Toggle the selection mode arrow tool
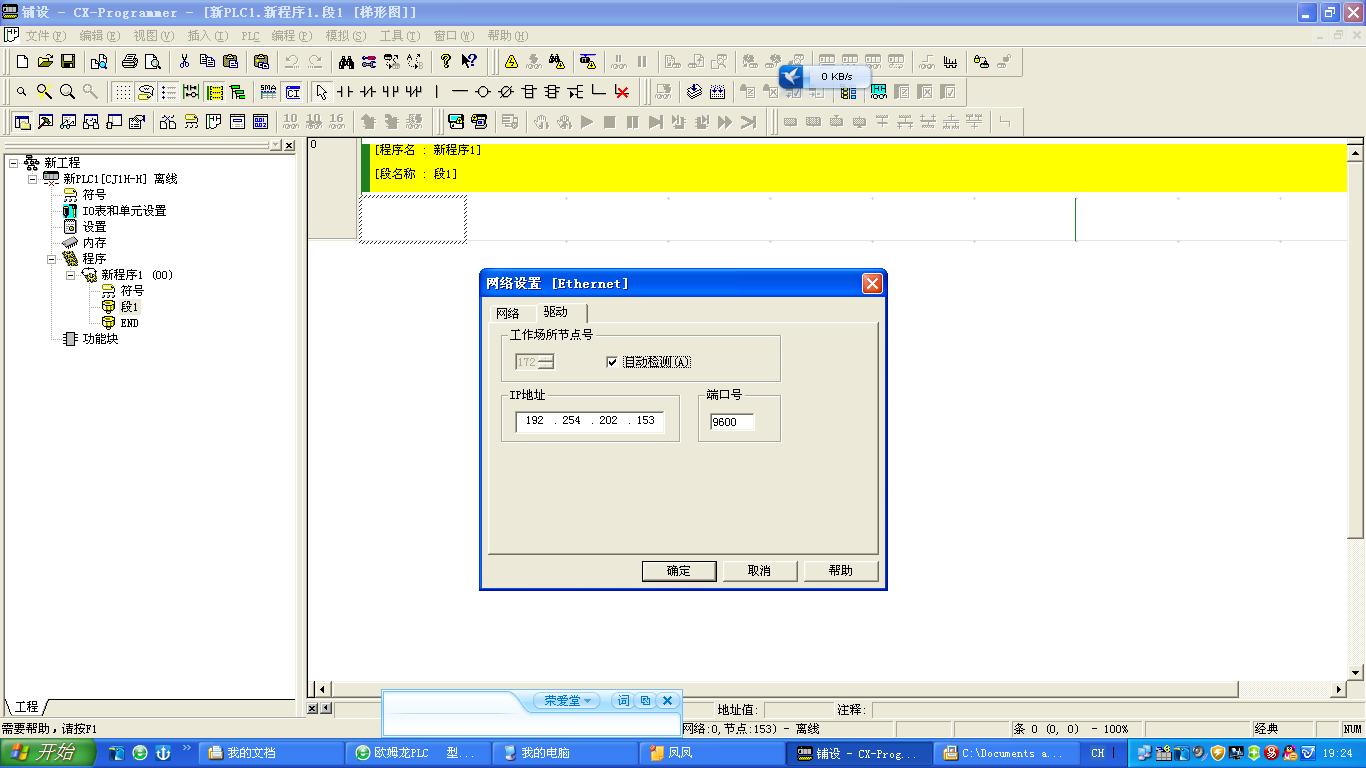The width and height of the screenshot is (1366, 768). tap(321, 92)
